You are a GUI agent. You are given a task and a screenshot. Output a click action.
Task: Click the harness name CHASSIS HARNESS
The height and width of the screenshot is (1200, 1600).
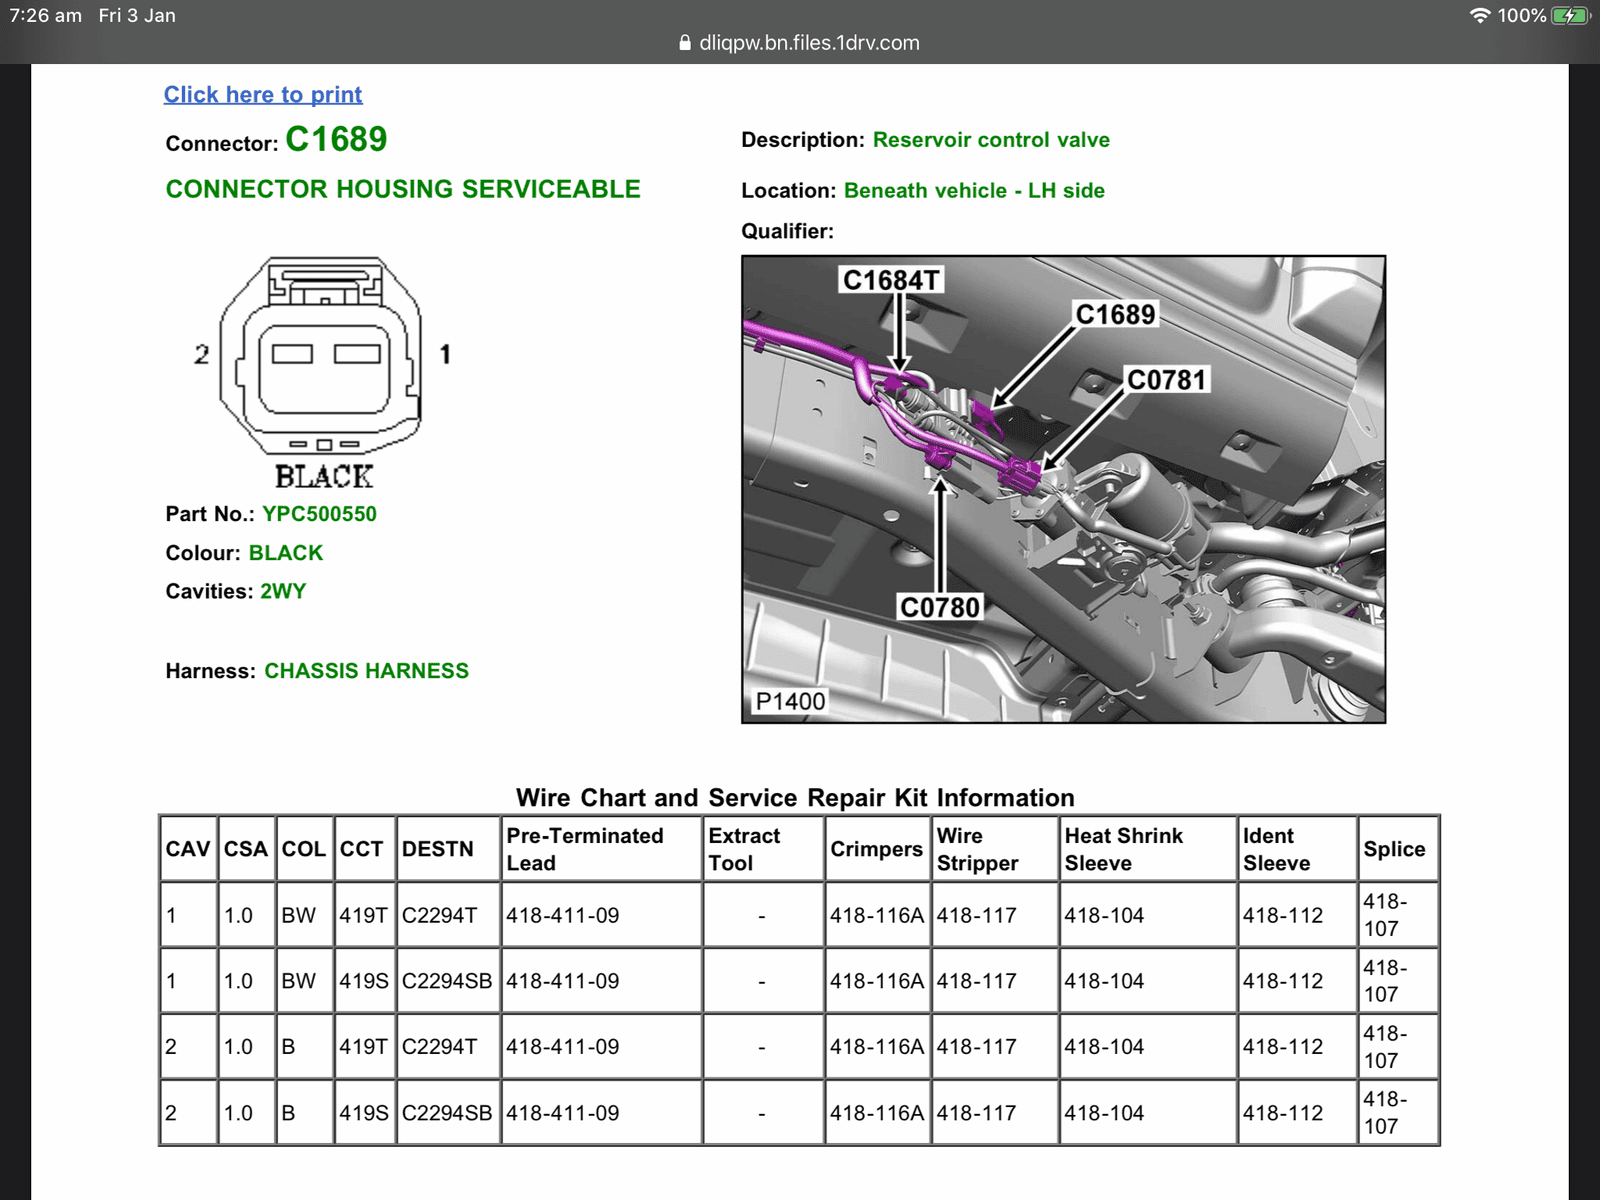point(366,671)
